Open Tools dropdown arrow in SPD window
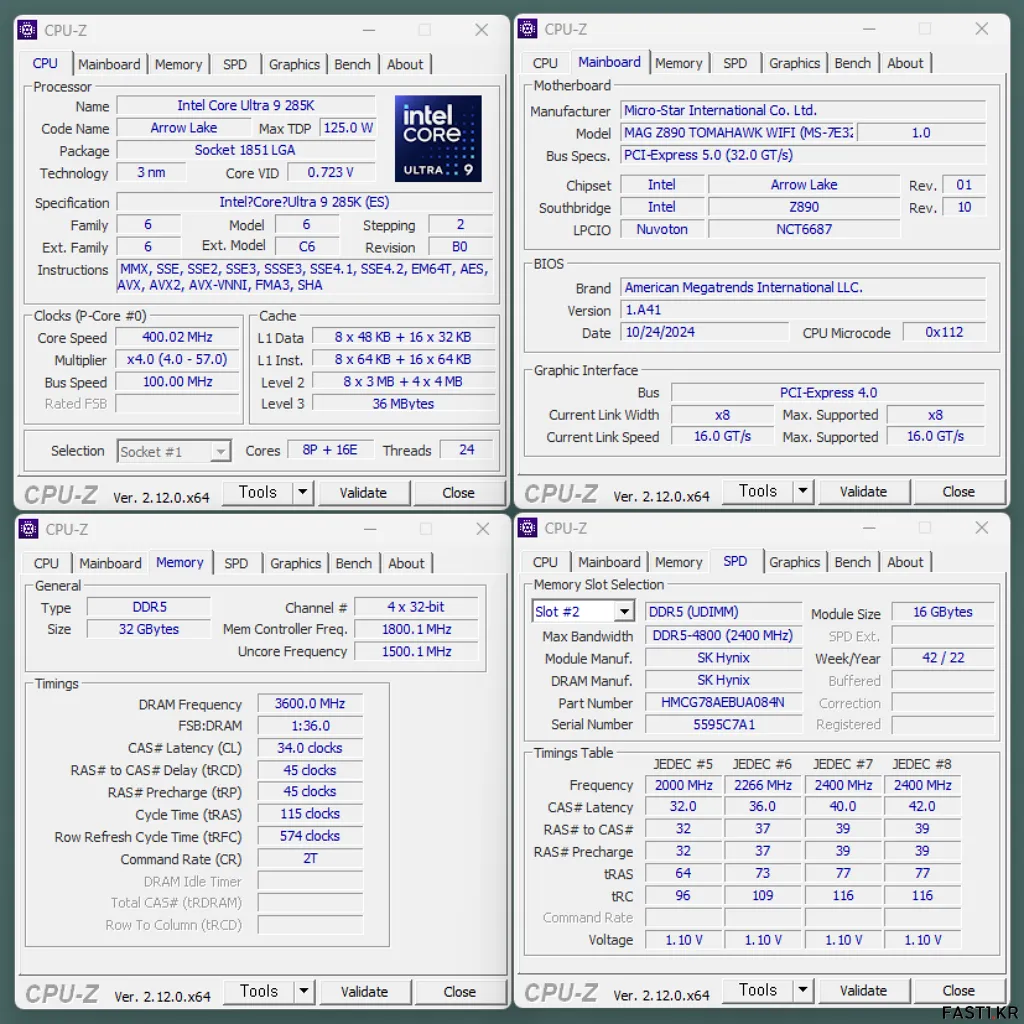1024x1024 pixels. (803, 989)
